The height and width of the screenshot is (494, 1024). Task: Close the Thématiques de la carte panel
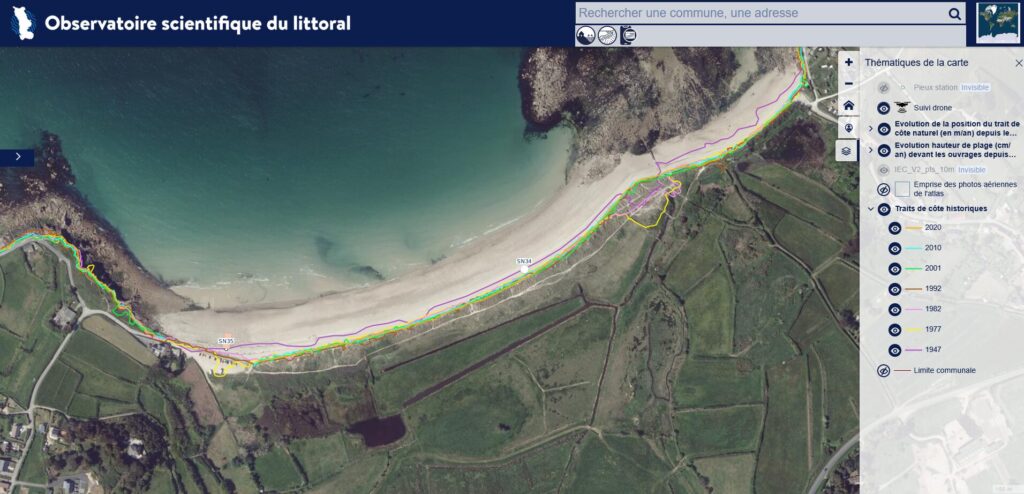point(1018,63)
